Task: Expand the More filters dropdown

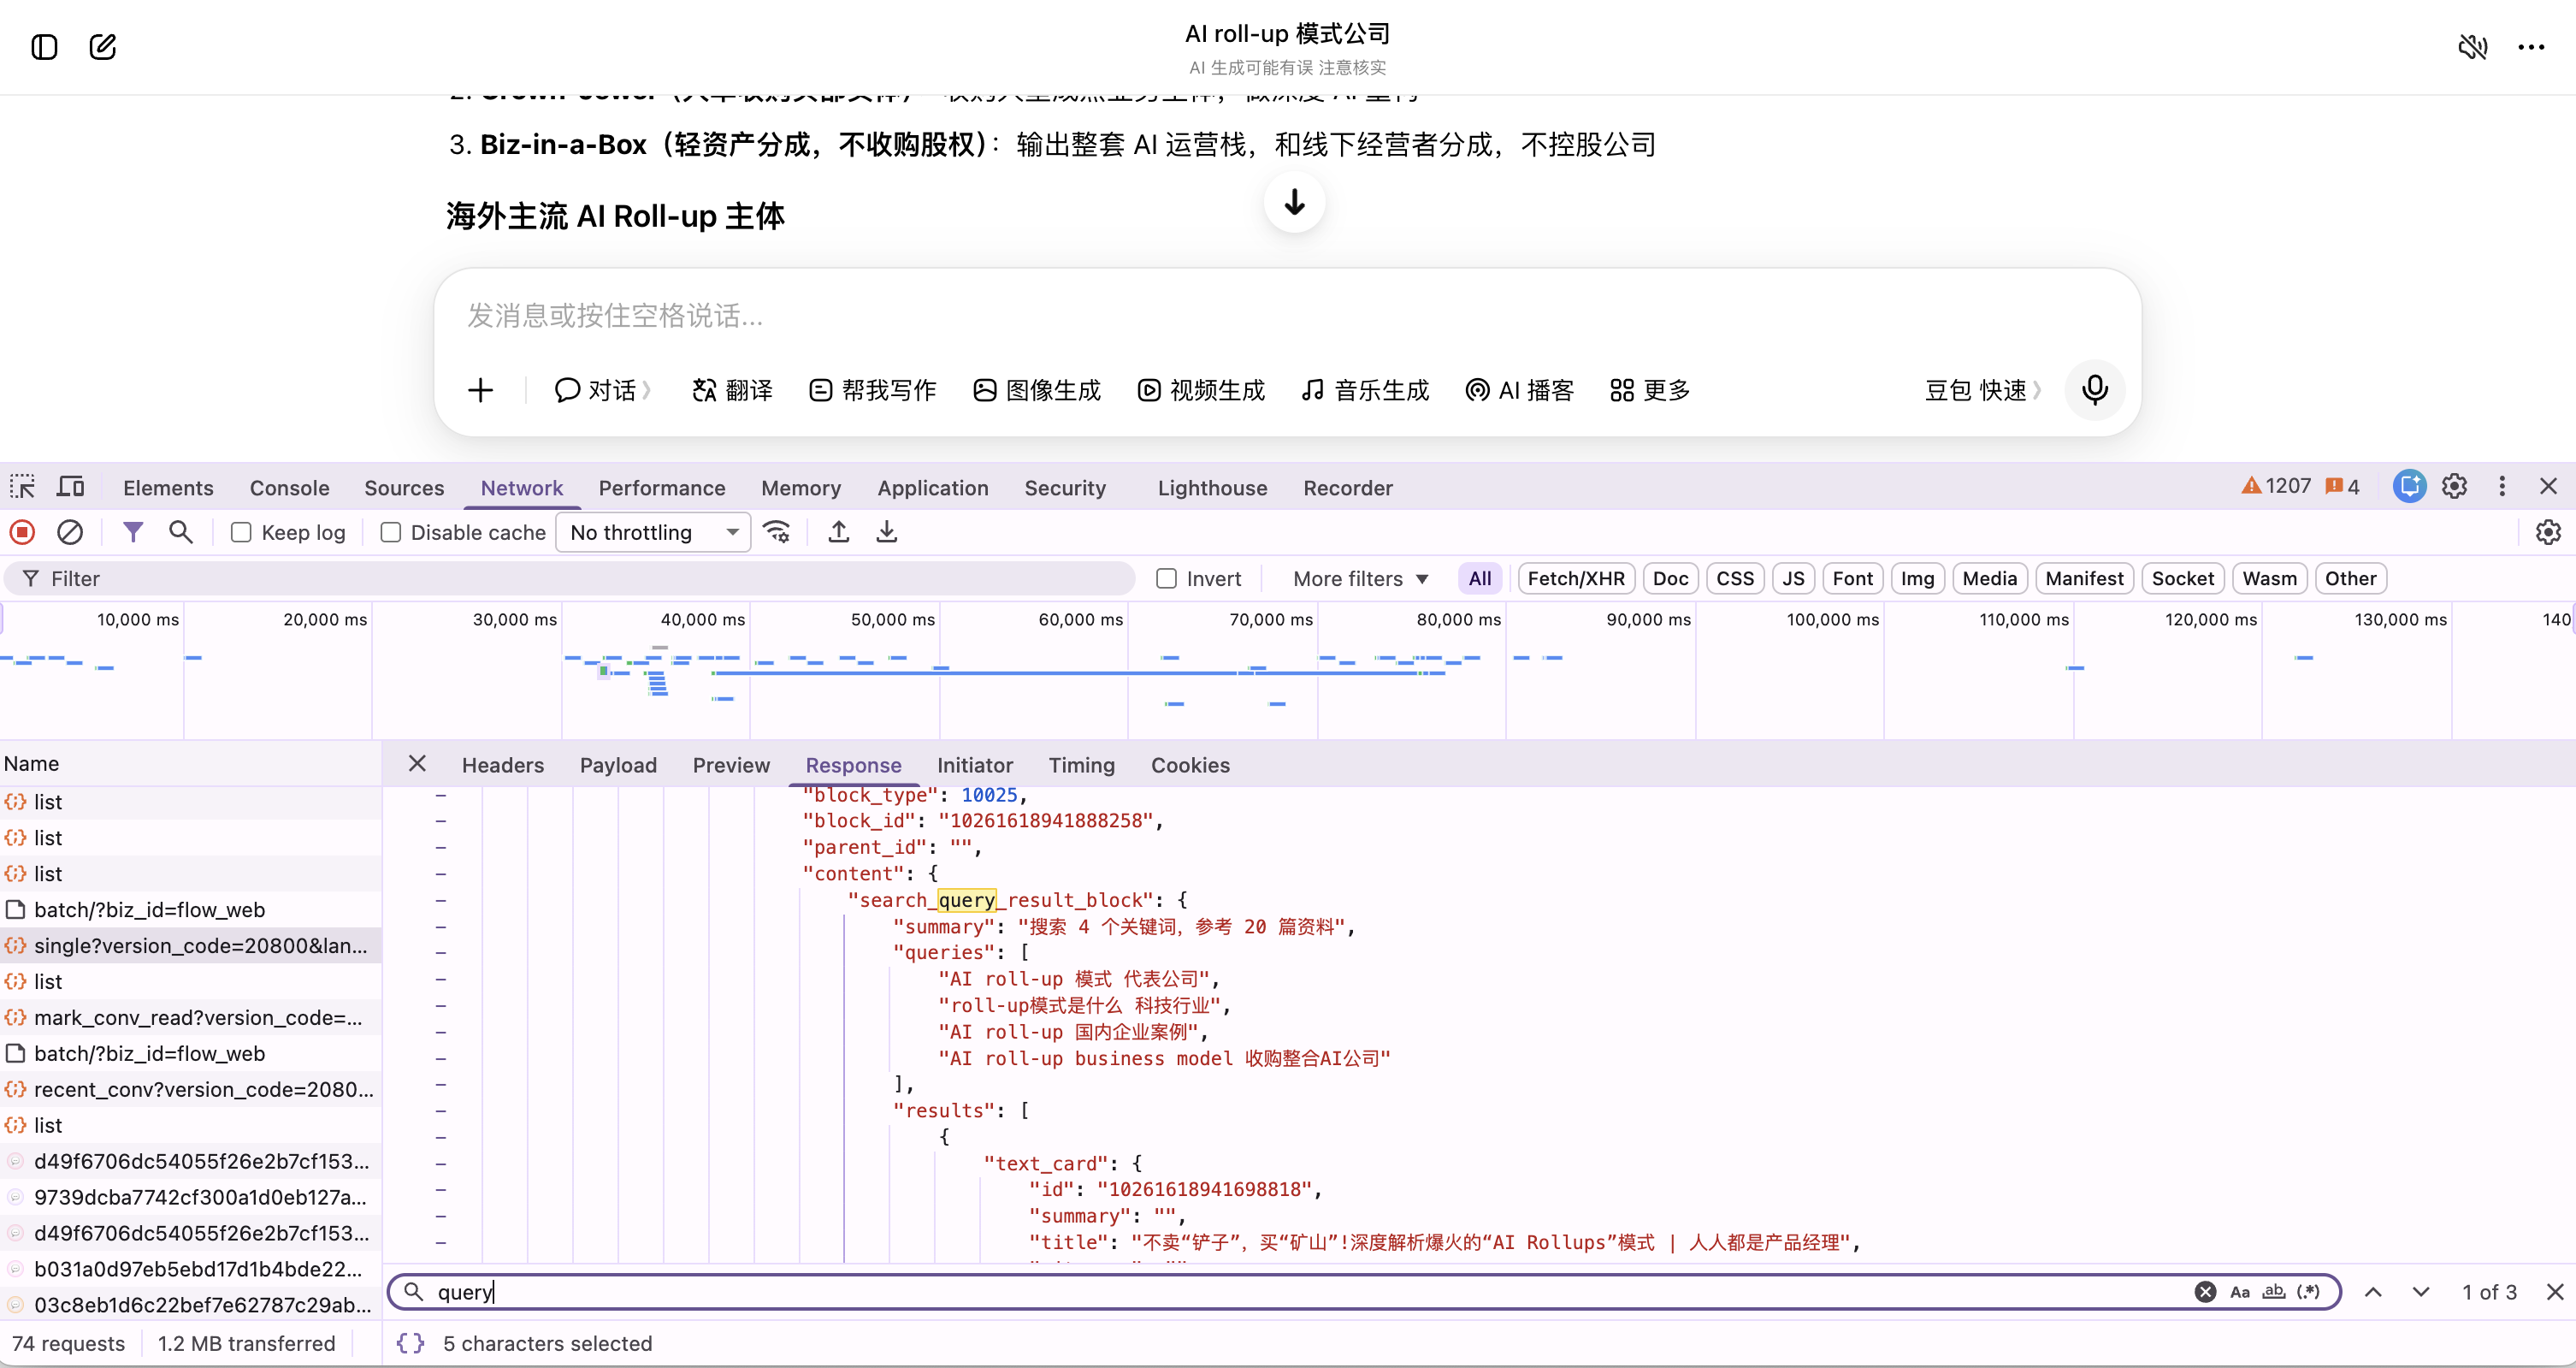Action: point(1360,578)
